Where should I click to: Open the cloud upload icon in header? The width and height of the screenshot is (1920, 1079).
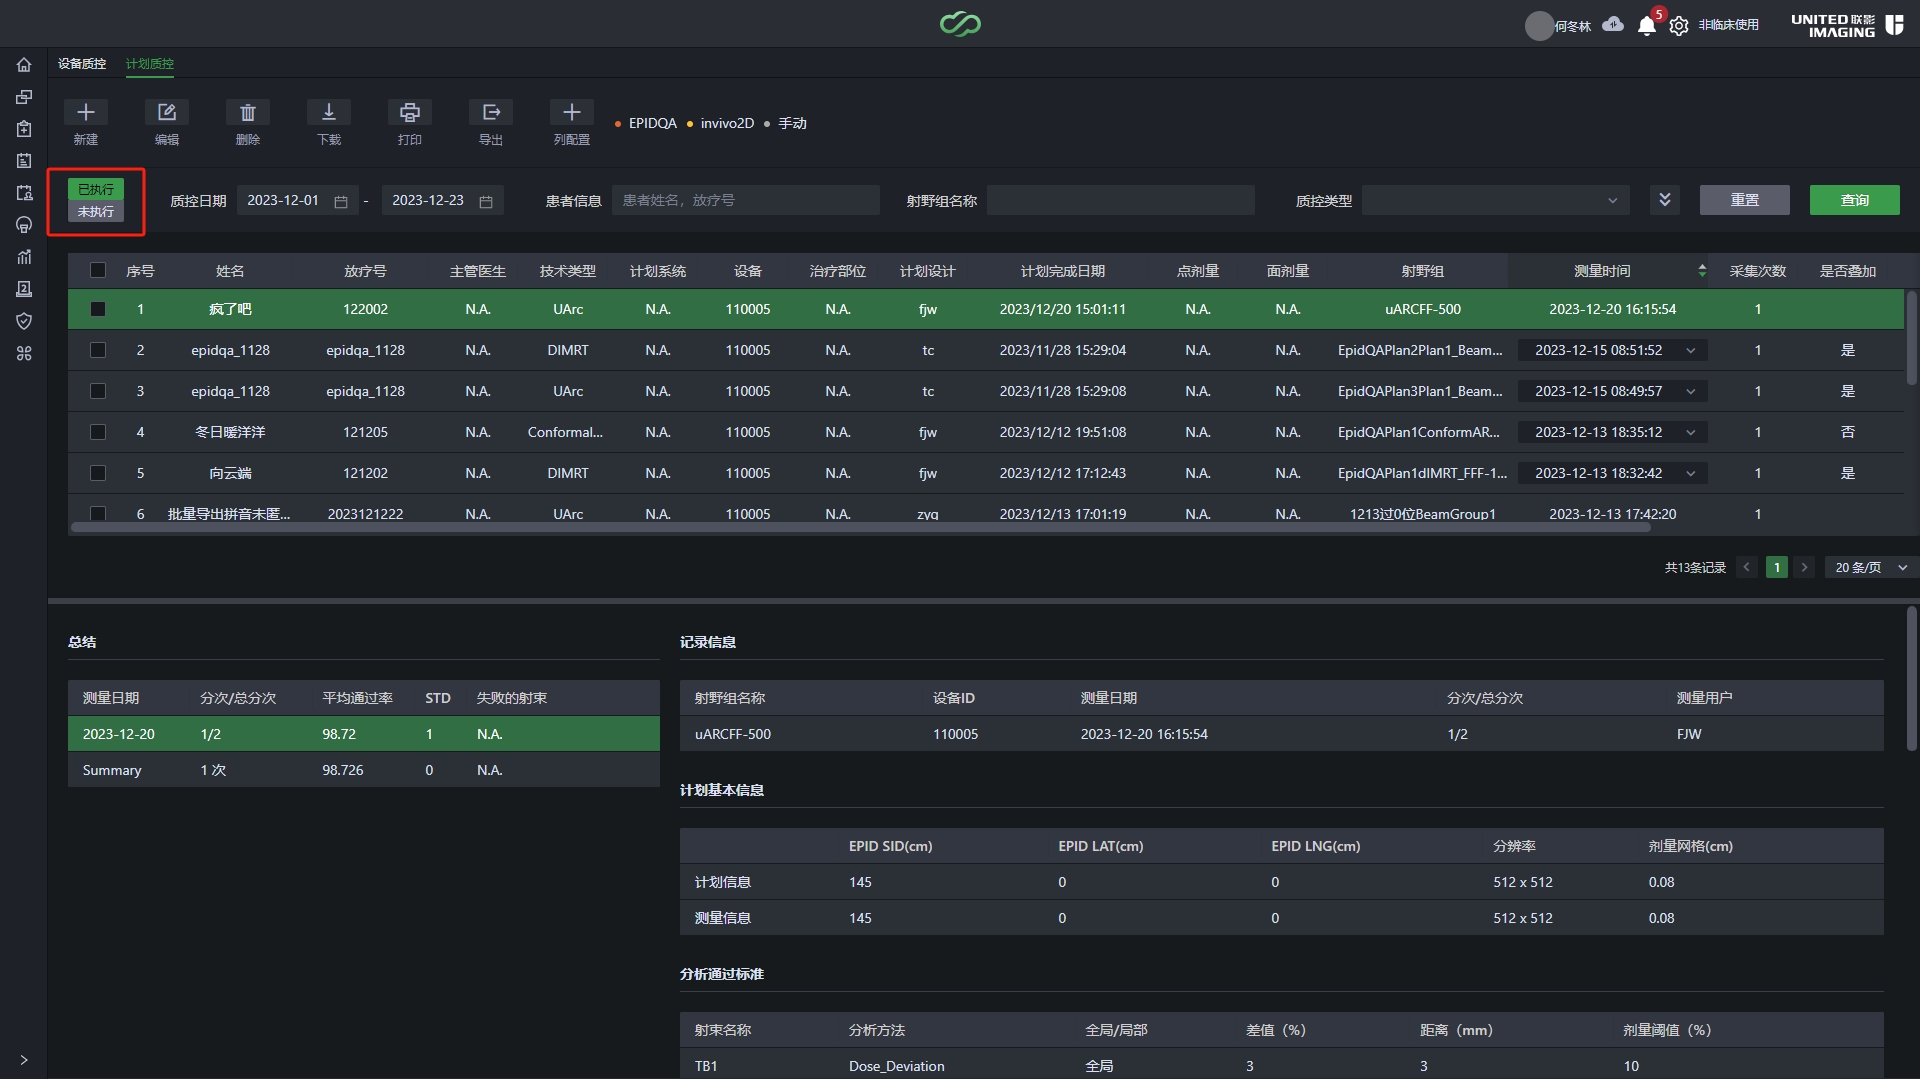(1613, 25)
